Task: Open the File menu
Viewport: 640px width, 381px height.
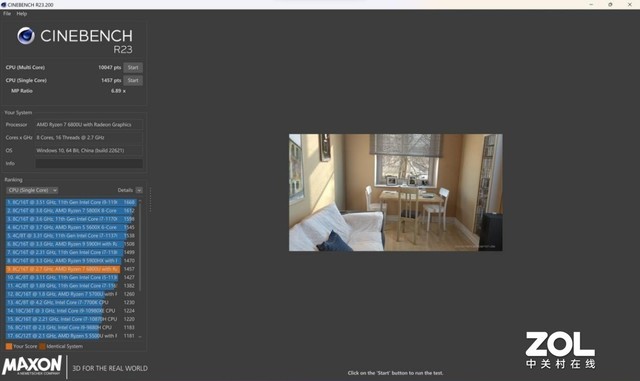Action: (7, 13)
